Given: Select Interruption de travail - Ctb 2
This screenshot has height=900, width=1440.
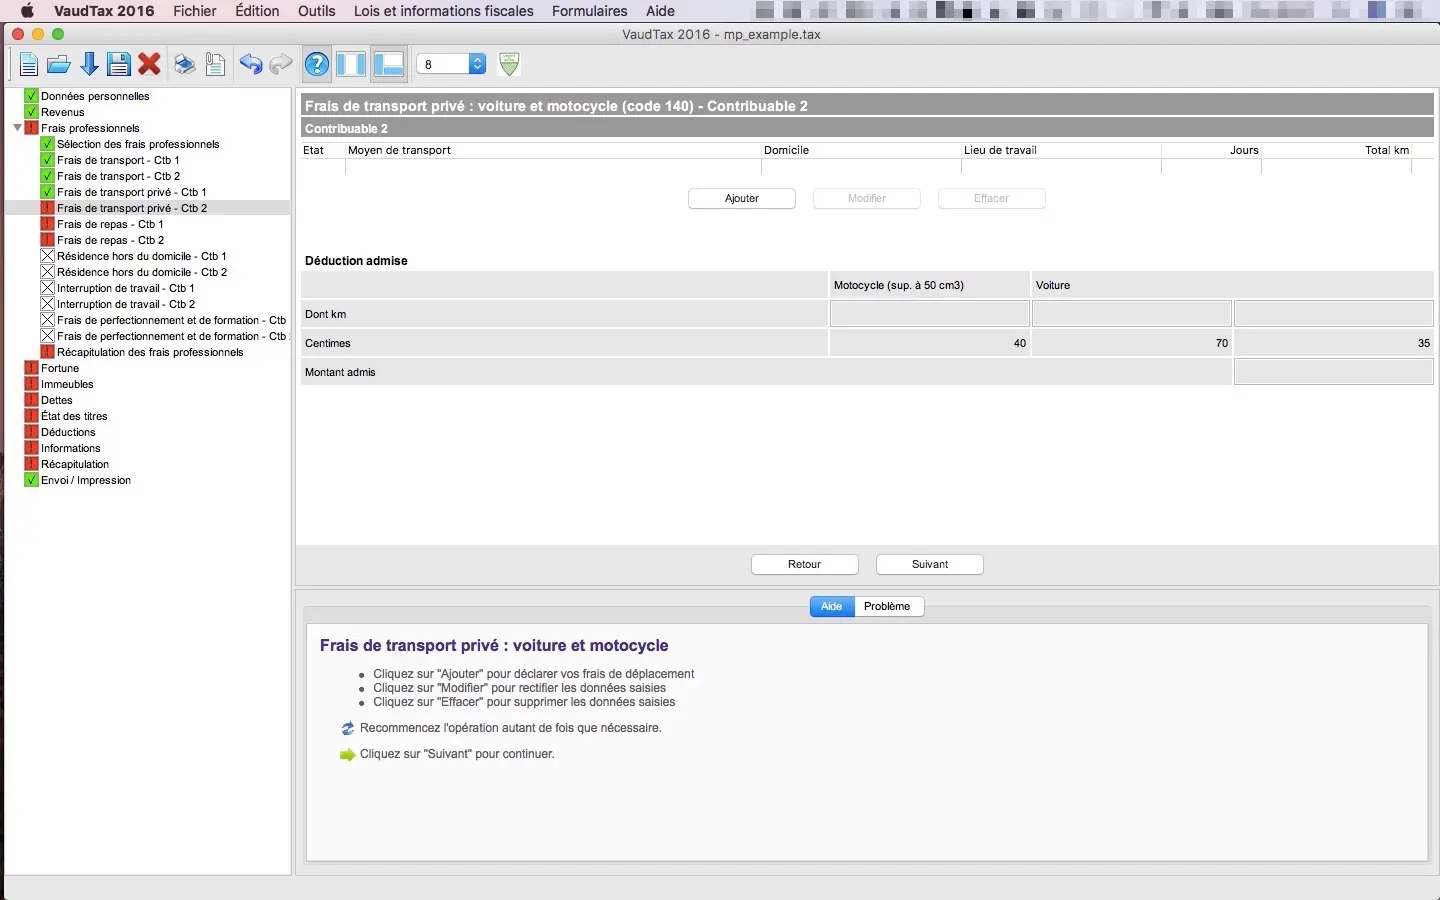Looking at the screenshot, I should point(126,304).
